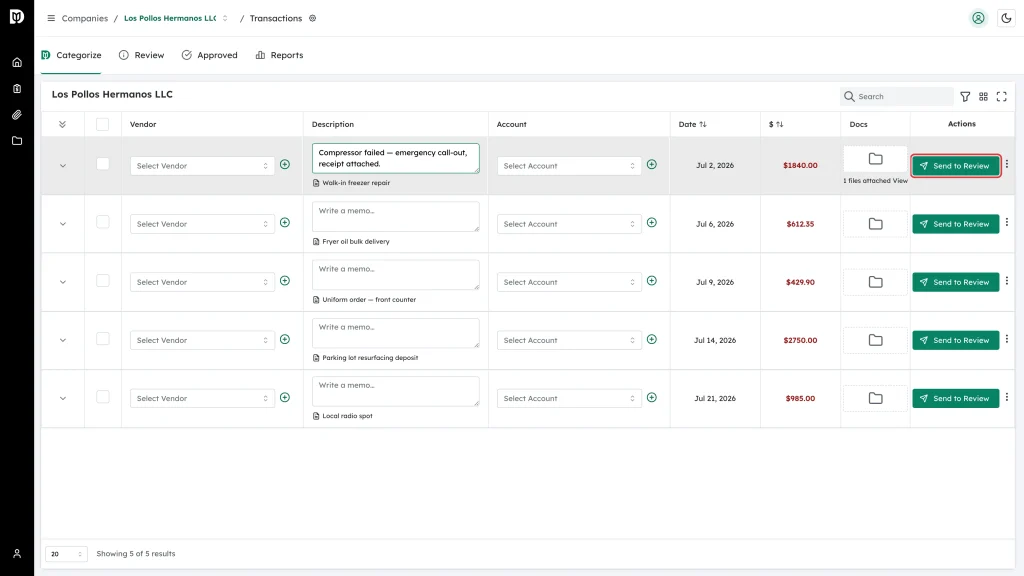Open the company switcher next to Los Pollos Hermanos LLC
1024x576 pixels.
click(x=225, y=18)
